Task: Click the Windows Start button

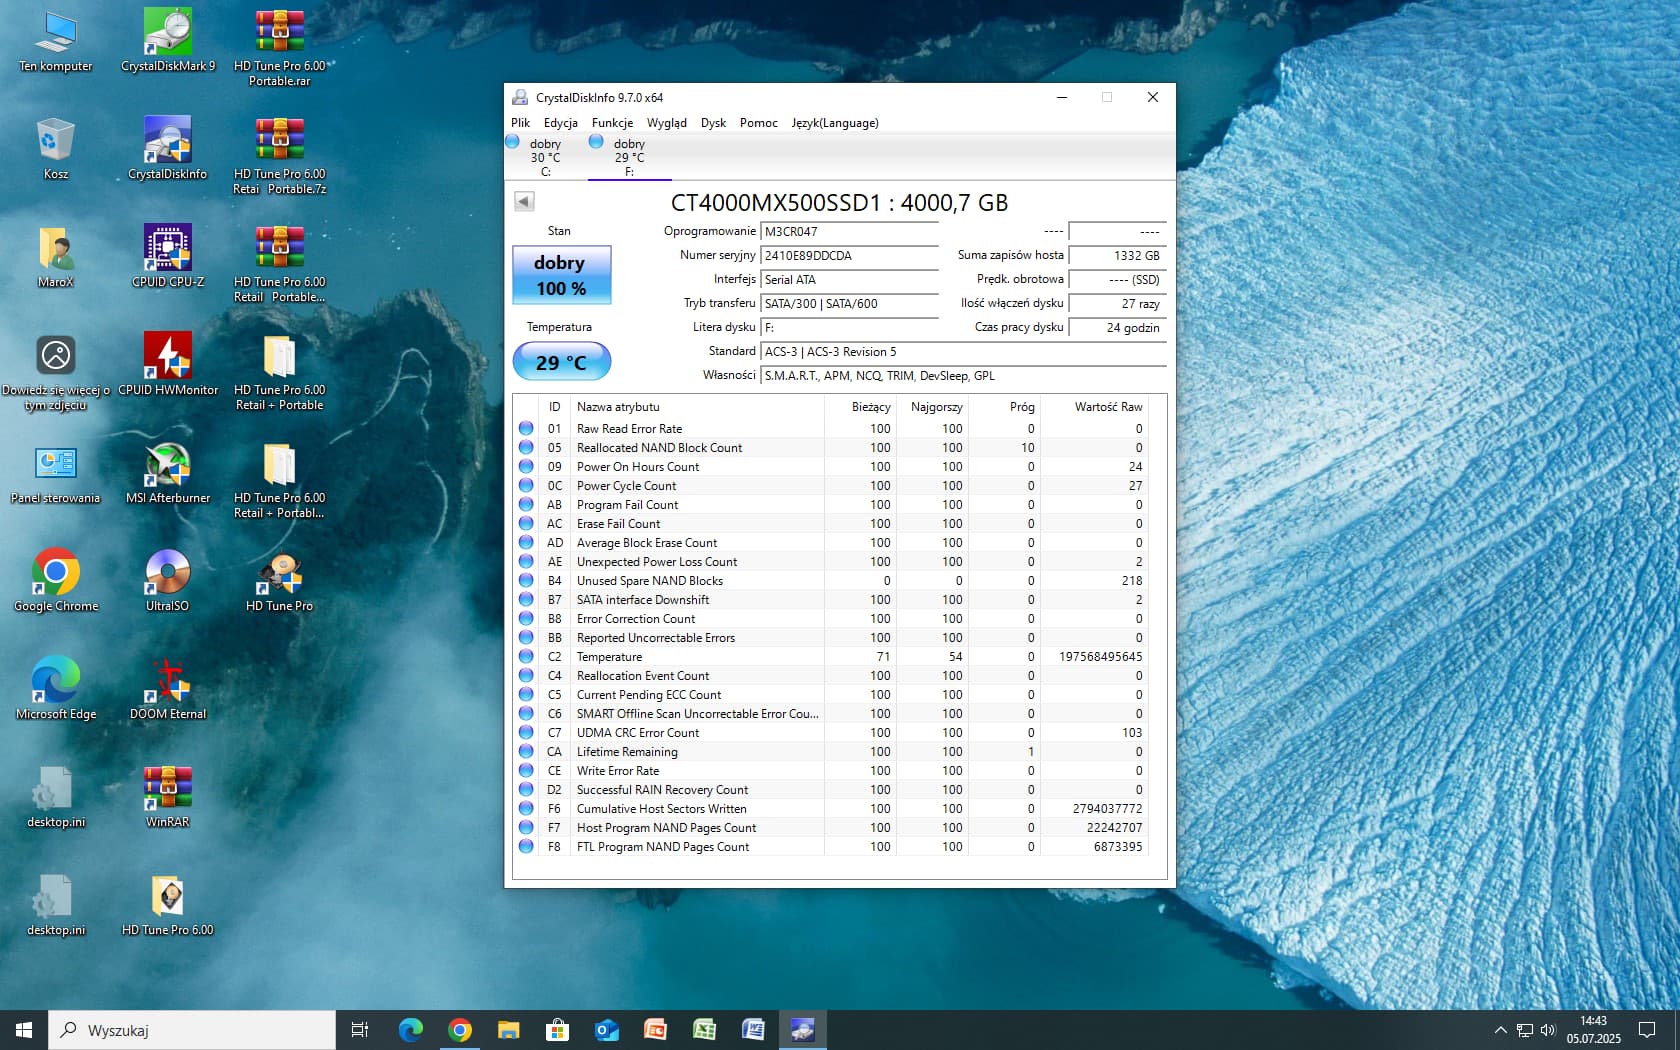Action: click(24, 1030)
